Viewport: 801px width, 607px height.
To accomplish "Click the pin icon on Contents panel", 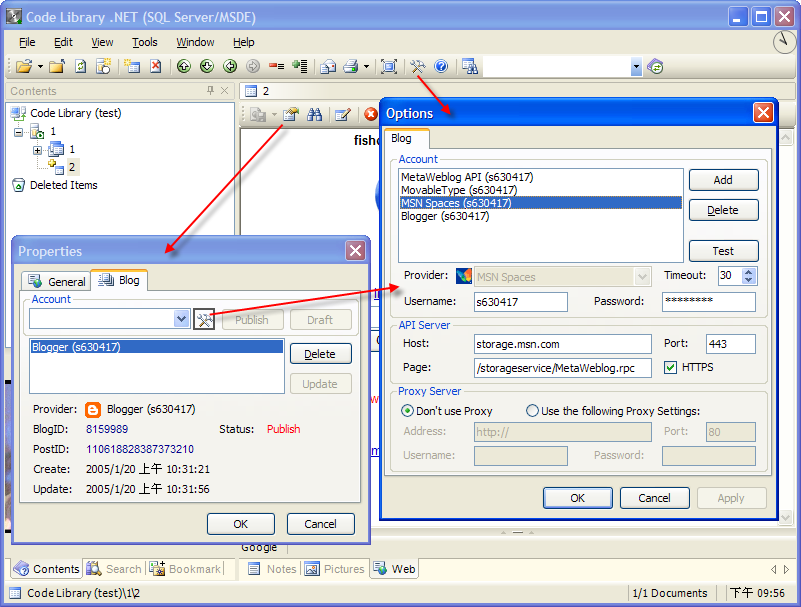I will tap(210, 90).
